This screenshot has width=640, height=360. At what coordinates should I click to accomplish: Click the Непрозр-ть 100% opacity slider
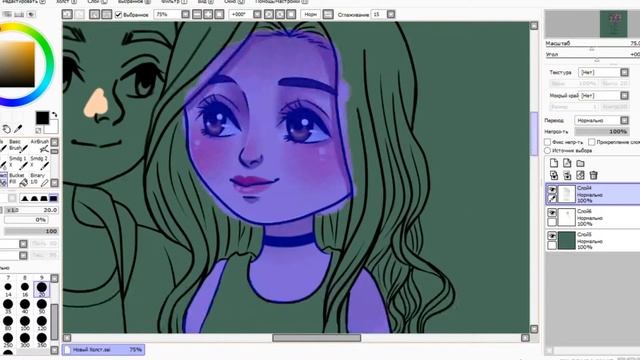(x=602, y=131)
